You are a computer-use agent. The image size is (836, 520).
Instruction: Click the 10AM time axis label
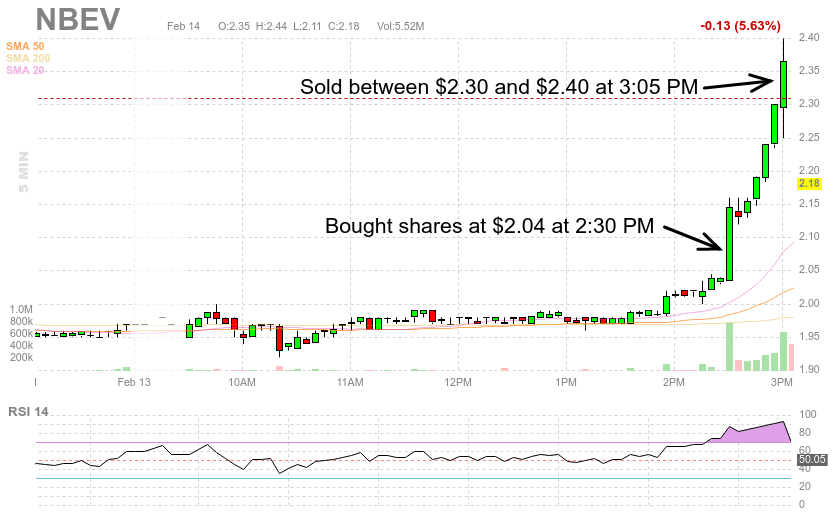(x=242, y=382)
